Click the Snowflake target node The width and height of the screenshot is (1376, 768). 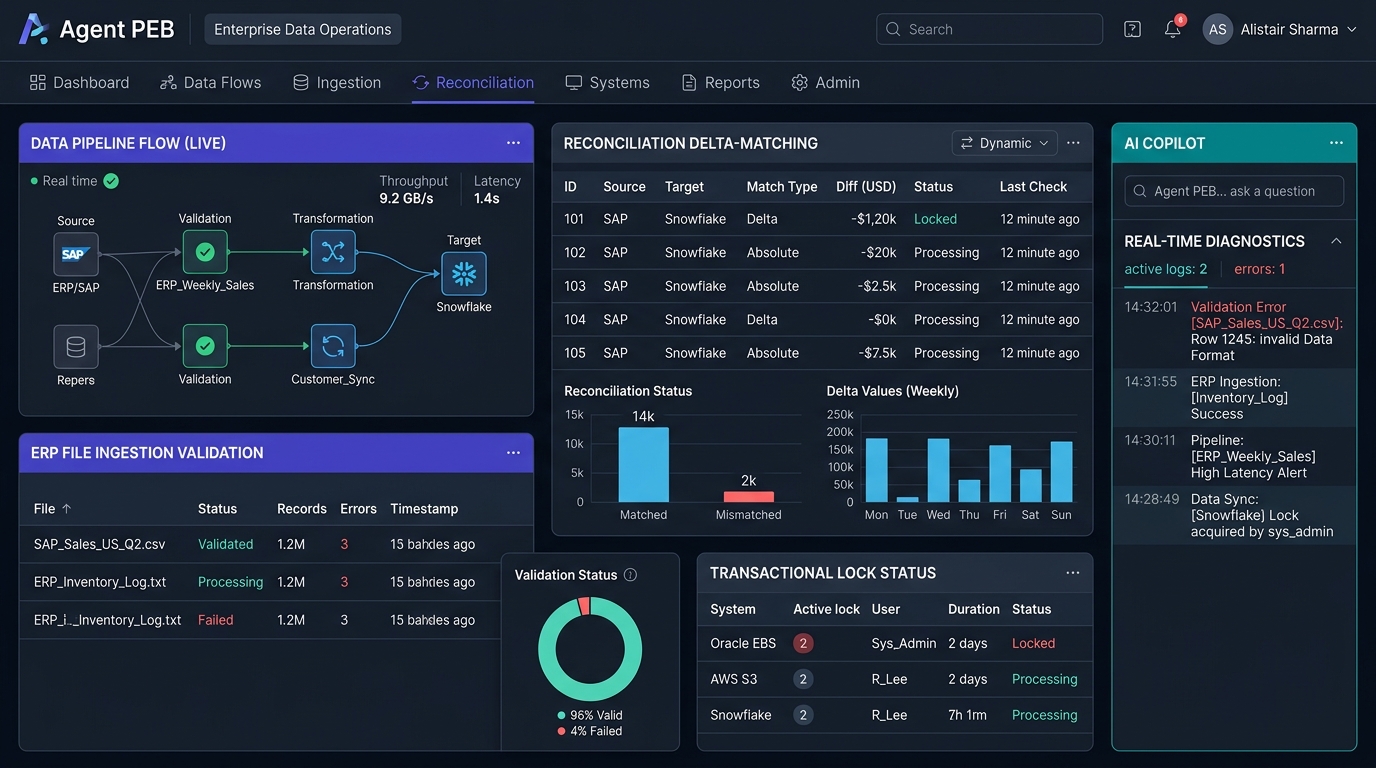click(464, 274)
